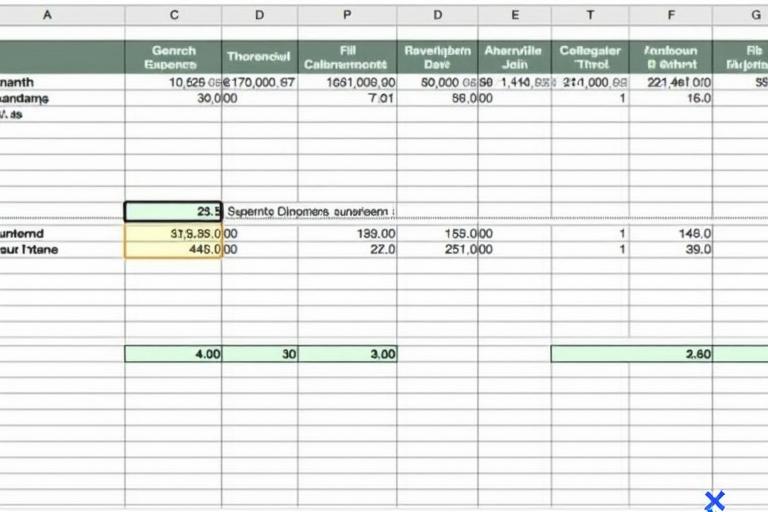The image size is (768, 512).
Task: Click the blue X icon at bottom right
Action: tap(714, 500)
